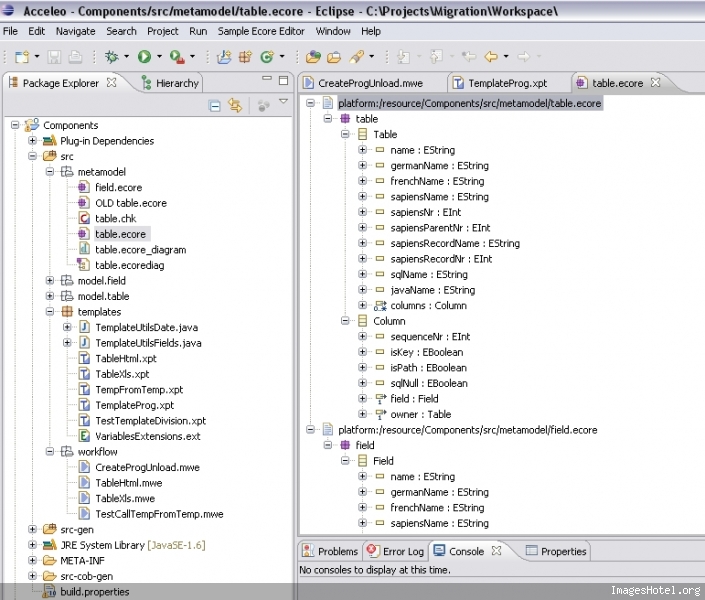Open the Back history dropdown arrow
The width and height of the screenshot is (705, 600).
506,57
